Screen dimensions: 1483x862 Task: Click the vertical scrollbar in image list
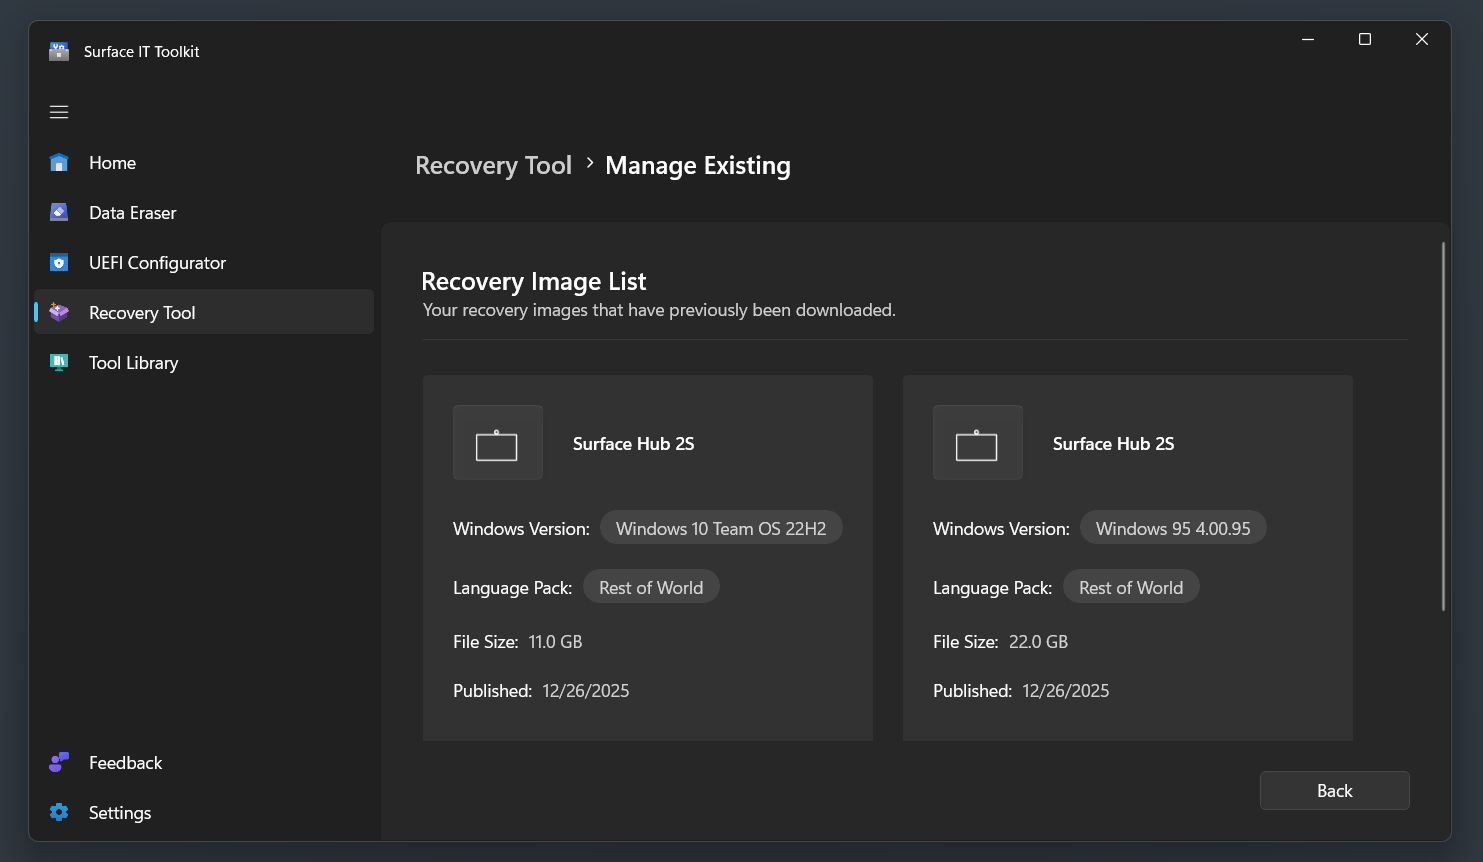[1442, 425]
